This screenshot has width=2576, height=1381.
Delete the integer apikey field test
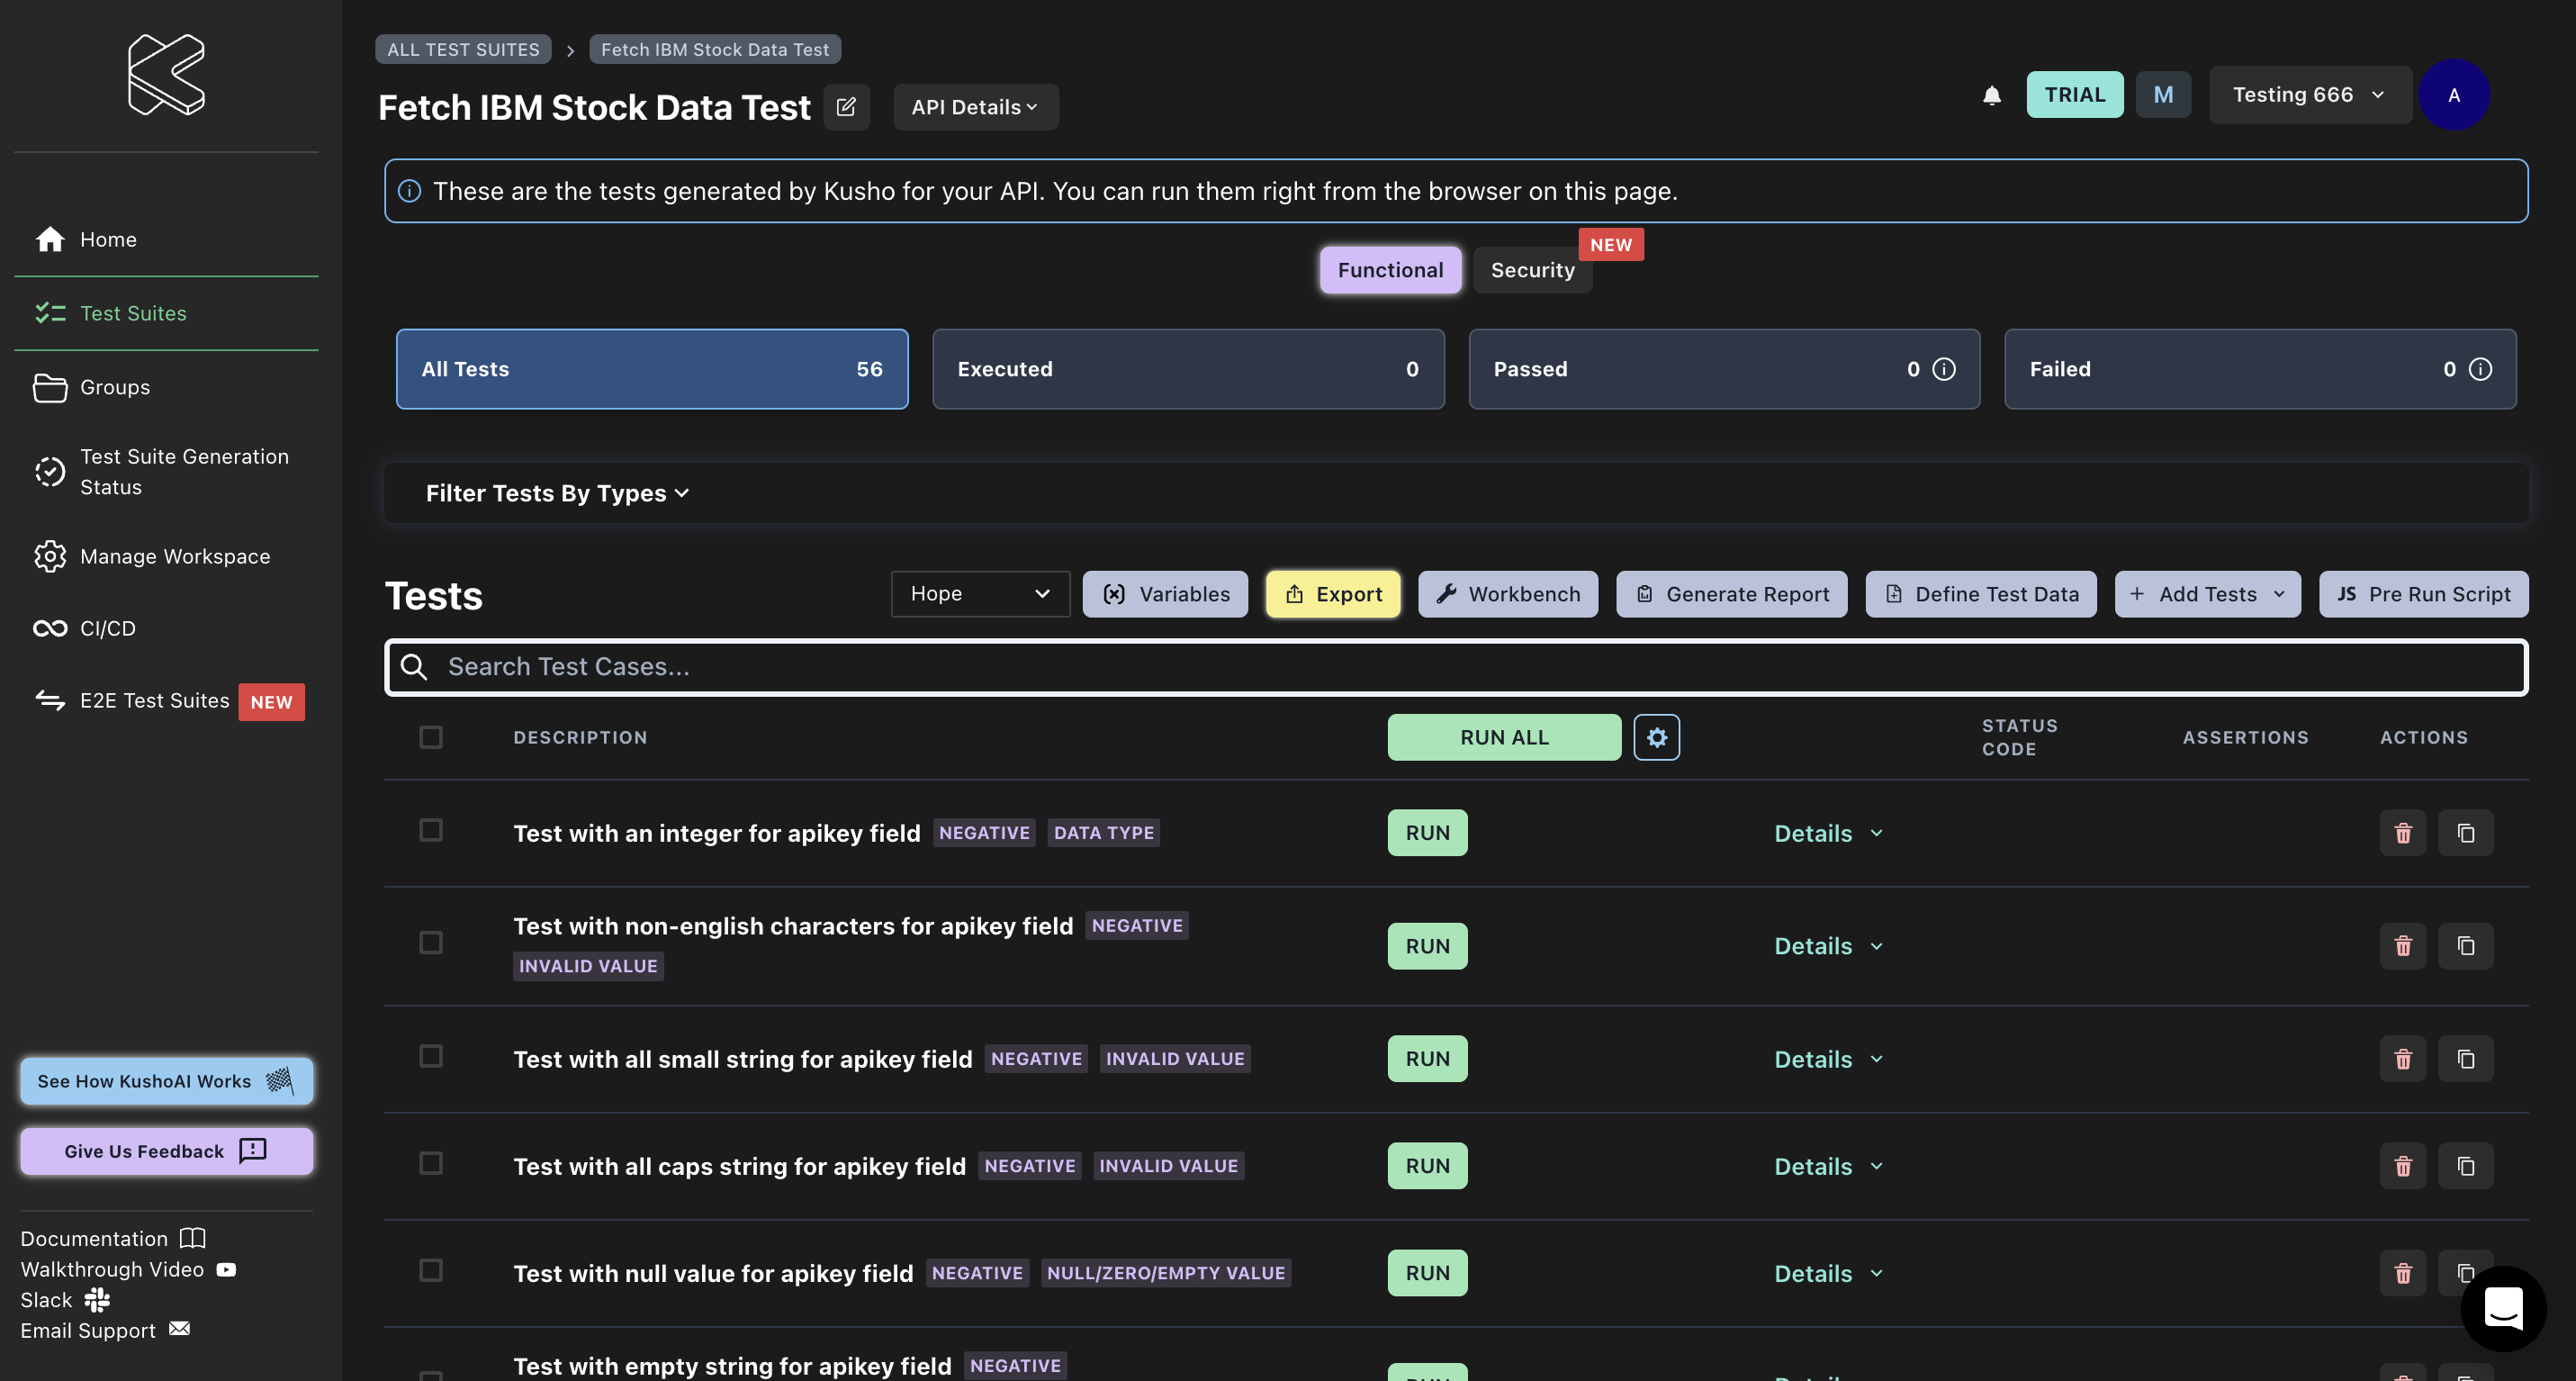[x=2402, y=833]
